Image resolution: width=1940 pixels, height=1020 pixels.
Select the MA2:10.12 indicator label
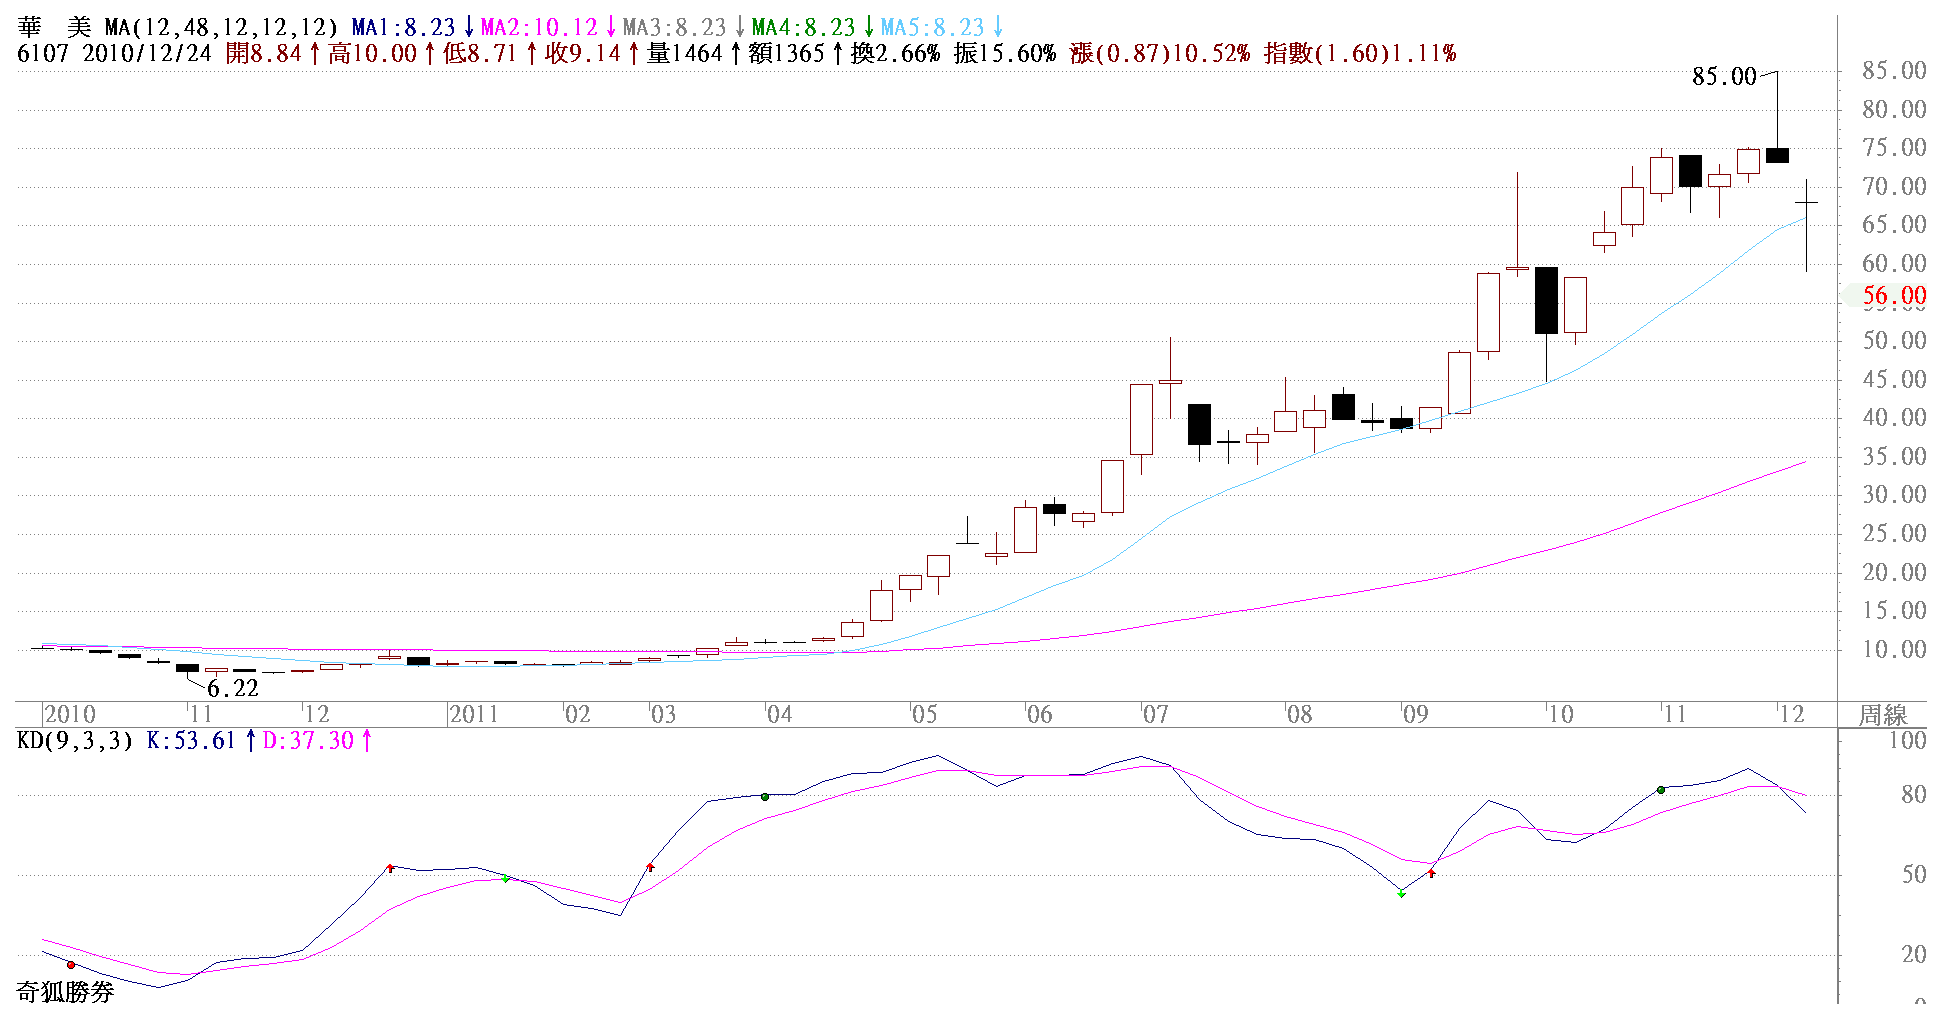(x=539, y=27)
